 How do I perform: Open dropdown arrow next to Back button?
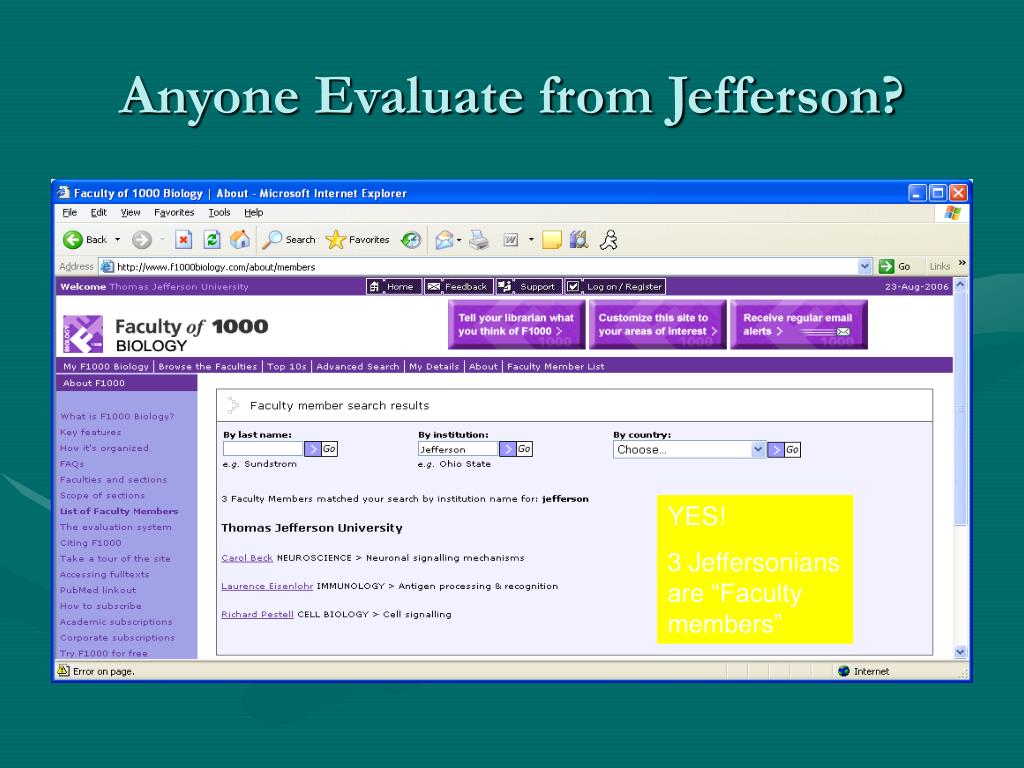pyautogui.click(x=118, y=240)
